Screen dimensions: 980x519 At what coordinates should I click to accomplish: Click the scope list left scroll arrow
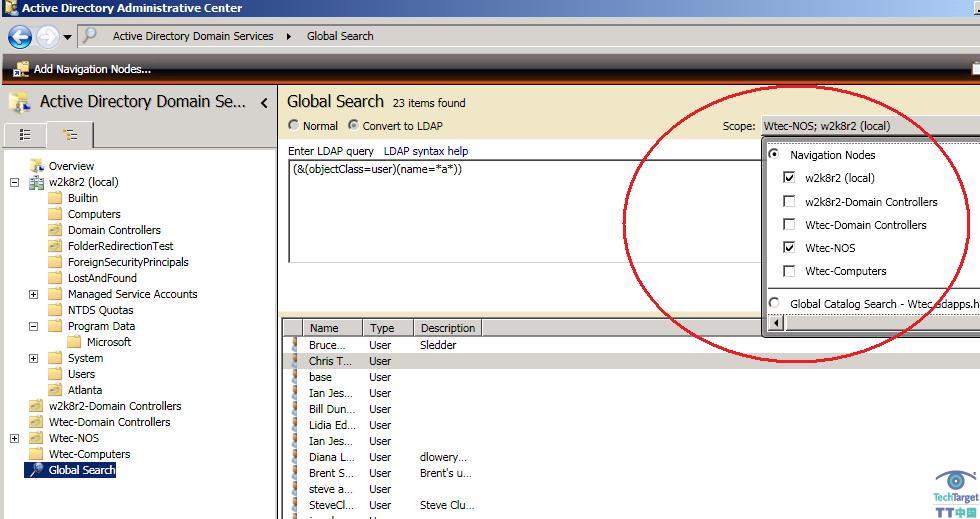click(776, 323)
